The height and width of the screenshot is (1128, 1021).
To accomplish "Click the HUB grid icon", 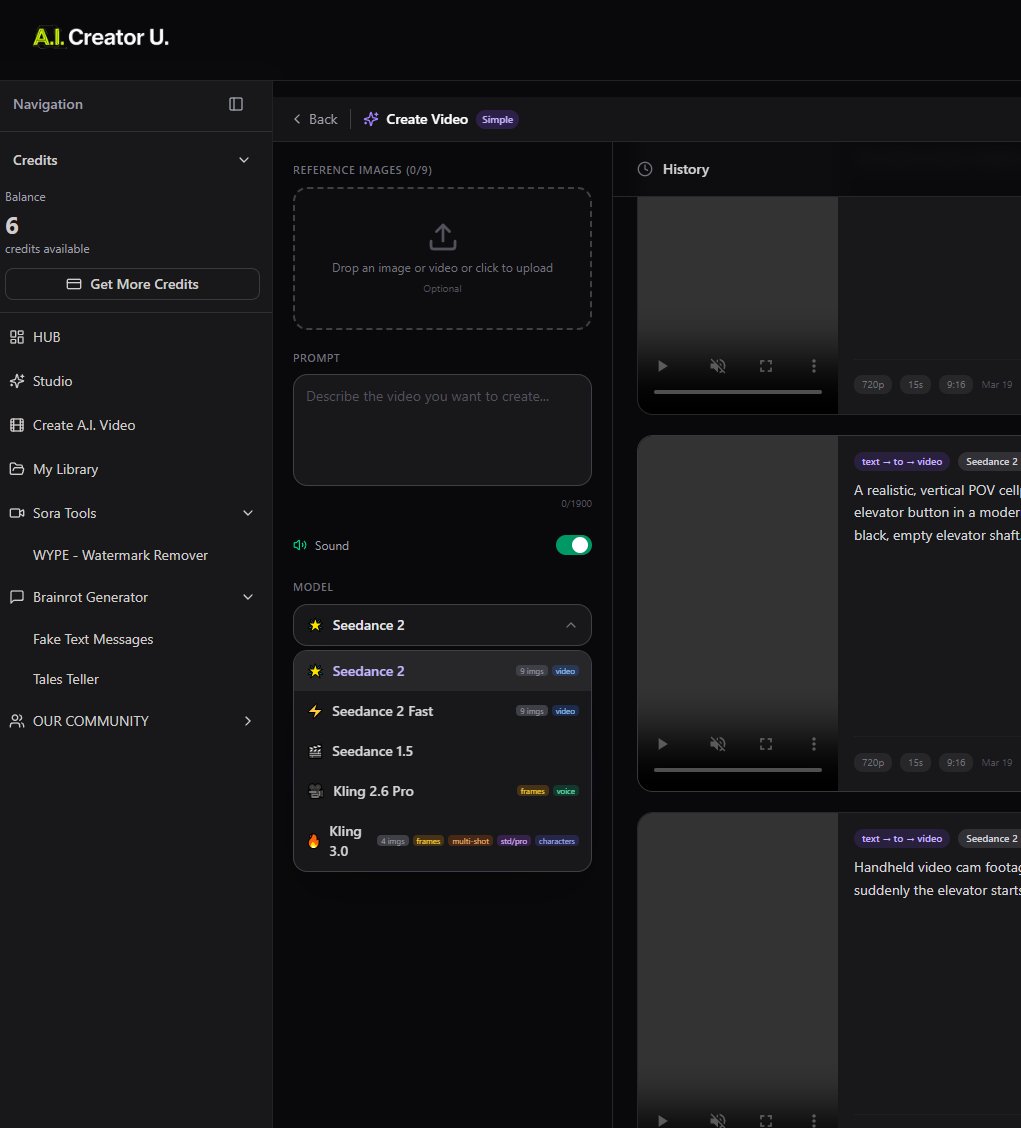I will coord(17,337).
